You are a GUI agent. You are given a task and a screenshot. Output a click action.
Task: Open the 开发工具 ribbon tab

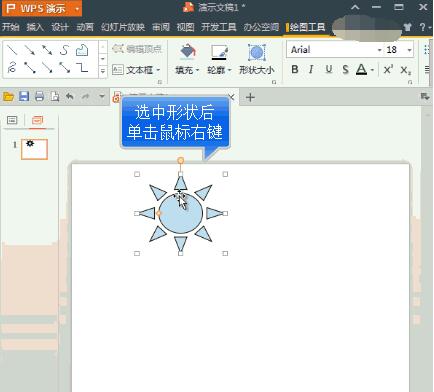point(219,27)
